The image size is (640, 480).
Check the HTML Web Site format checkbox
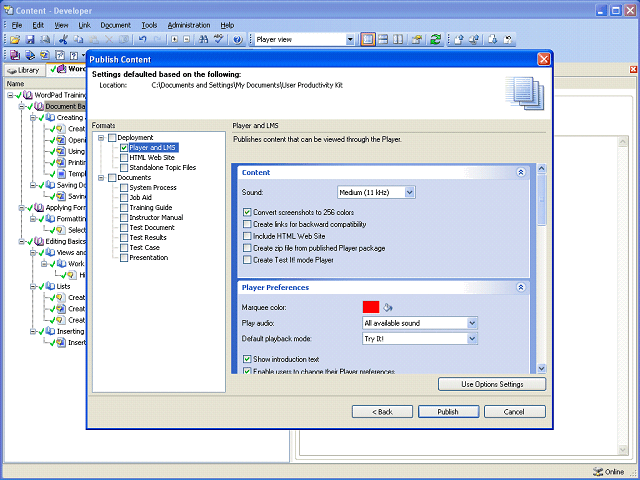124,158
